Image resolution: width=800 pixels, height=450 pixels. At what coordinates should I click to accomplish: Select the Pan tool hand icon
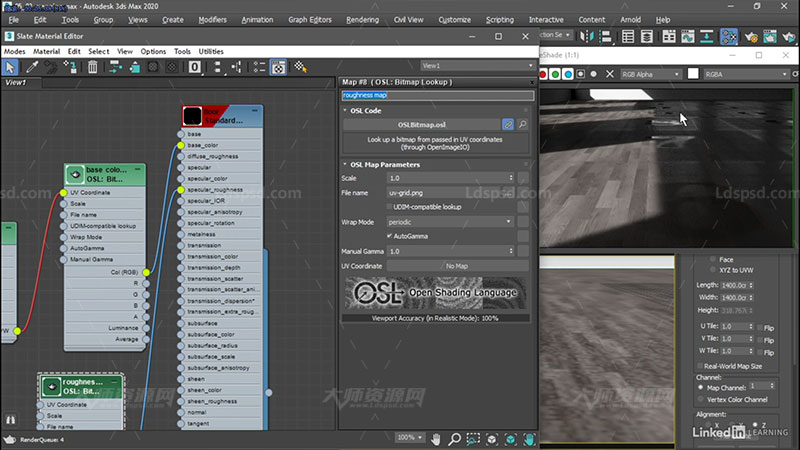tap(436, 439)
